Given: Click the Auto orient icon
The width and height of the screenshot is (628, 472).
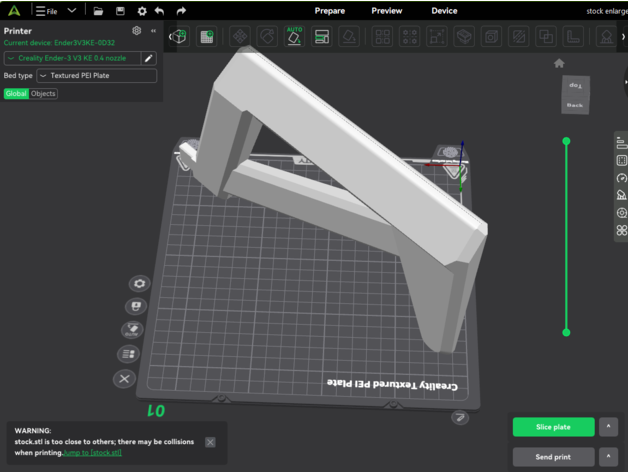Looking at the screenshot, I should [294, 37].
